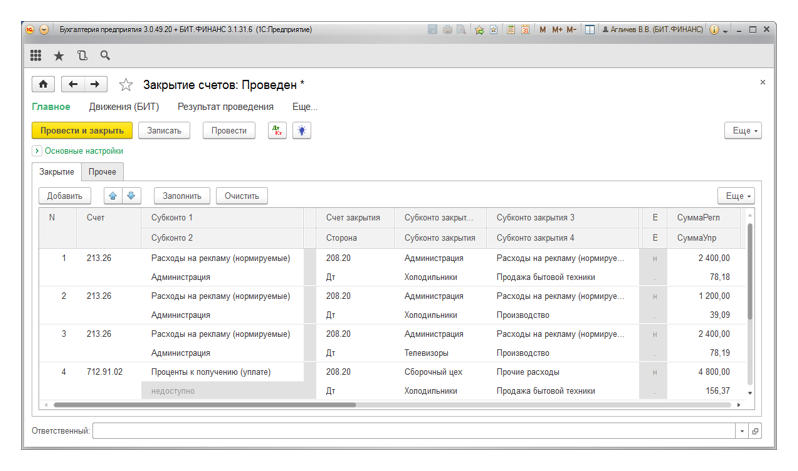This screenshot has height=471, width=798.
Task: Click the search magnifier icon
Action: click(105, 56)
